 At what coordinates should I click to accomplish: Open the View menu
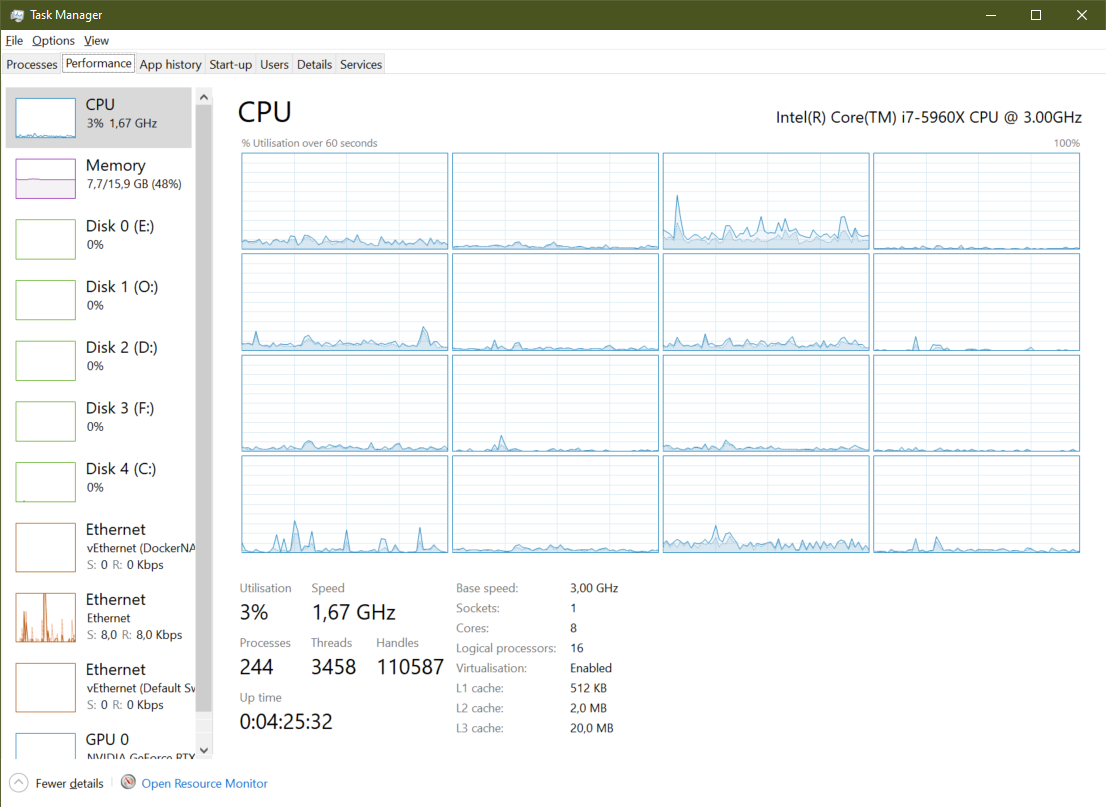pyautogui.click(x=97, y=40)
